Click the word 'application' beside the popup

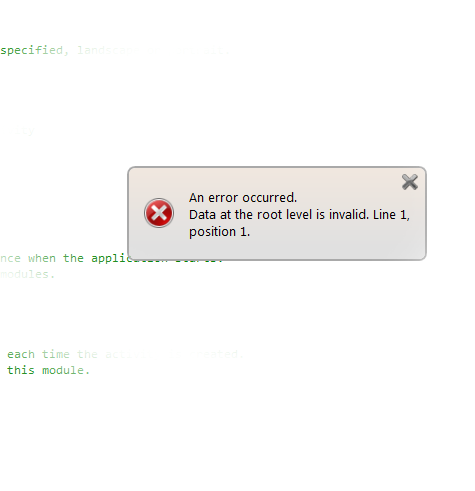click(109, 258)
